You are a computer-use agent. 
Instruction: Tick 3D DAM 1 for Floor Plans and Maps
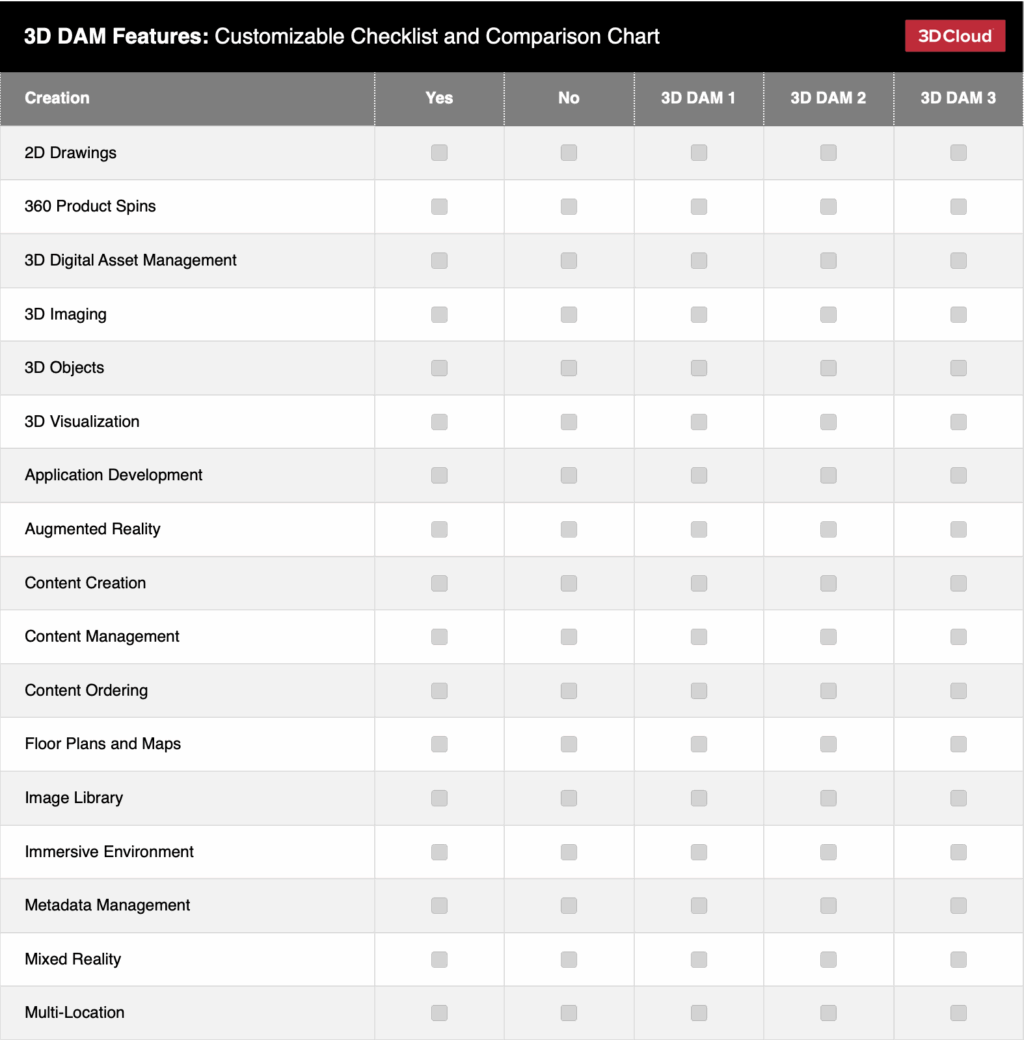point(699,744)
